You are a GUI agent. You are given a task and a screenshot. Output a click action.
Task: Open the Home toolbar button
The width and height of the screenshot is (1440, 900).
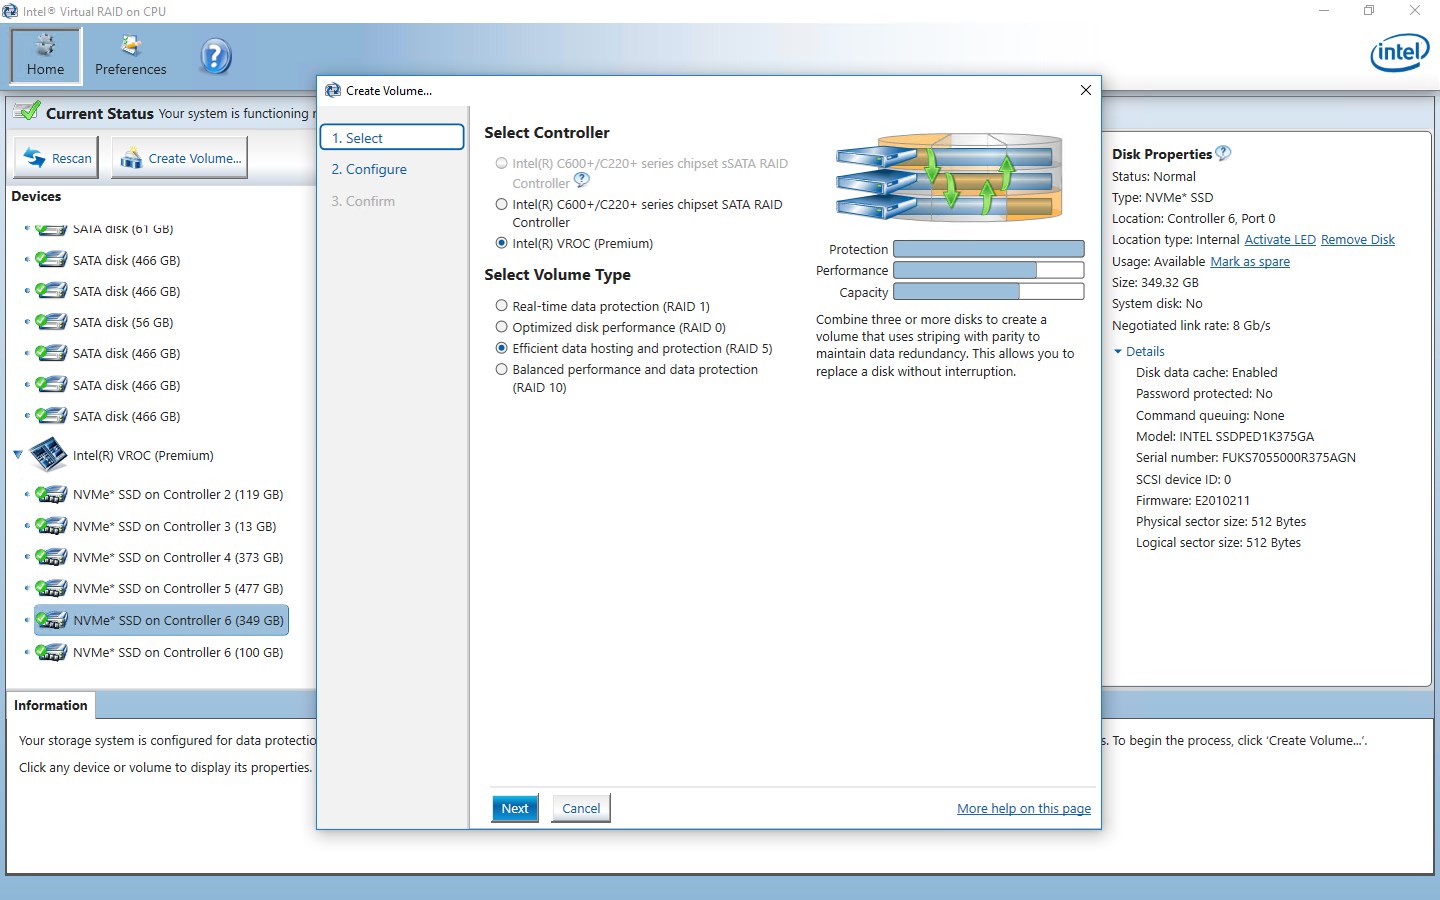pyautogui.click(x=46, y=55)
